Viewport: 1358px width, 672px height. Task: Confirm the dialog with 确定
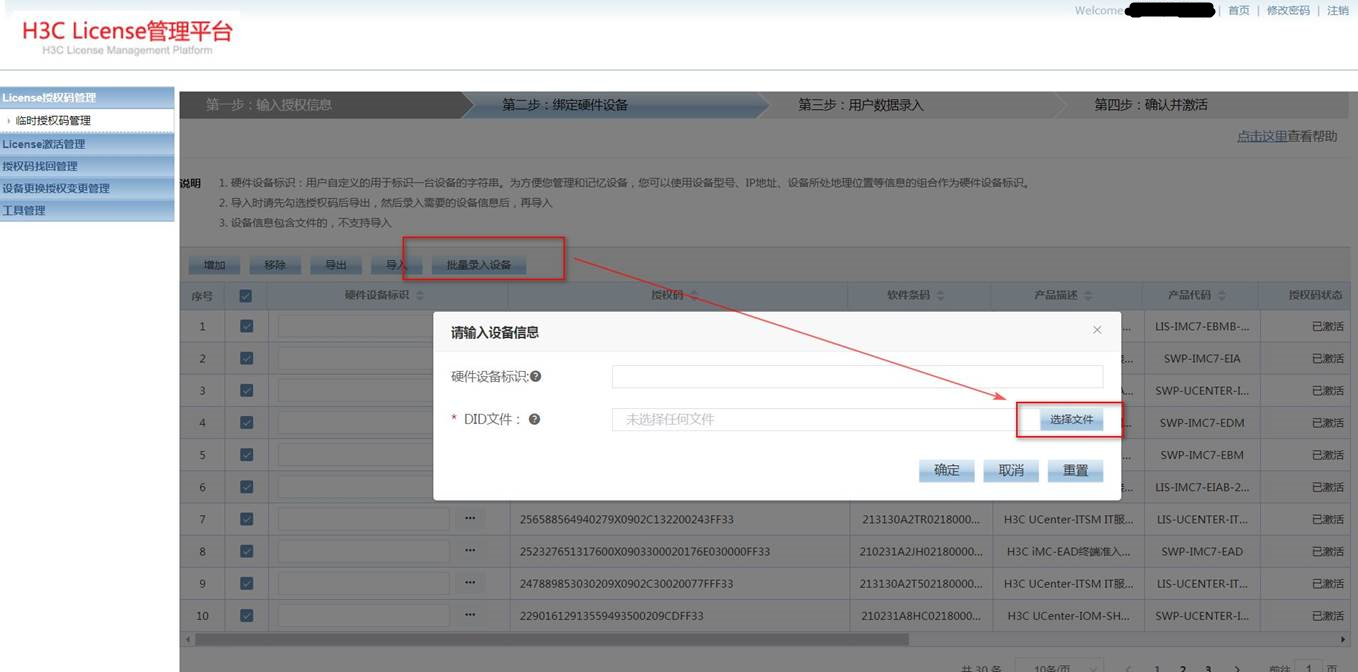click(x=947, y=470)
